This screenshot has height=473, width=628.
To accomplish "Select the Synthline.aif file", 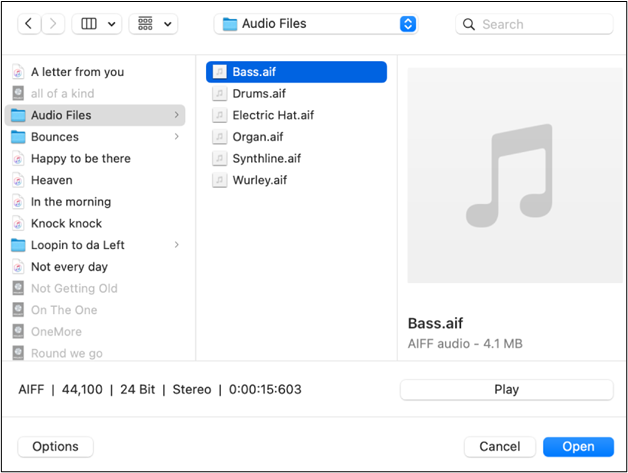I will (x=296, y=159).
